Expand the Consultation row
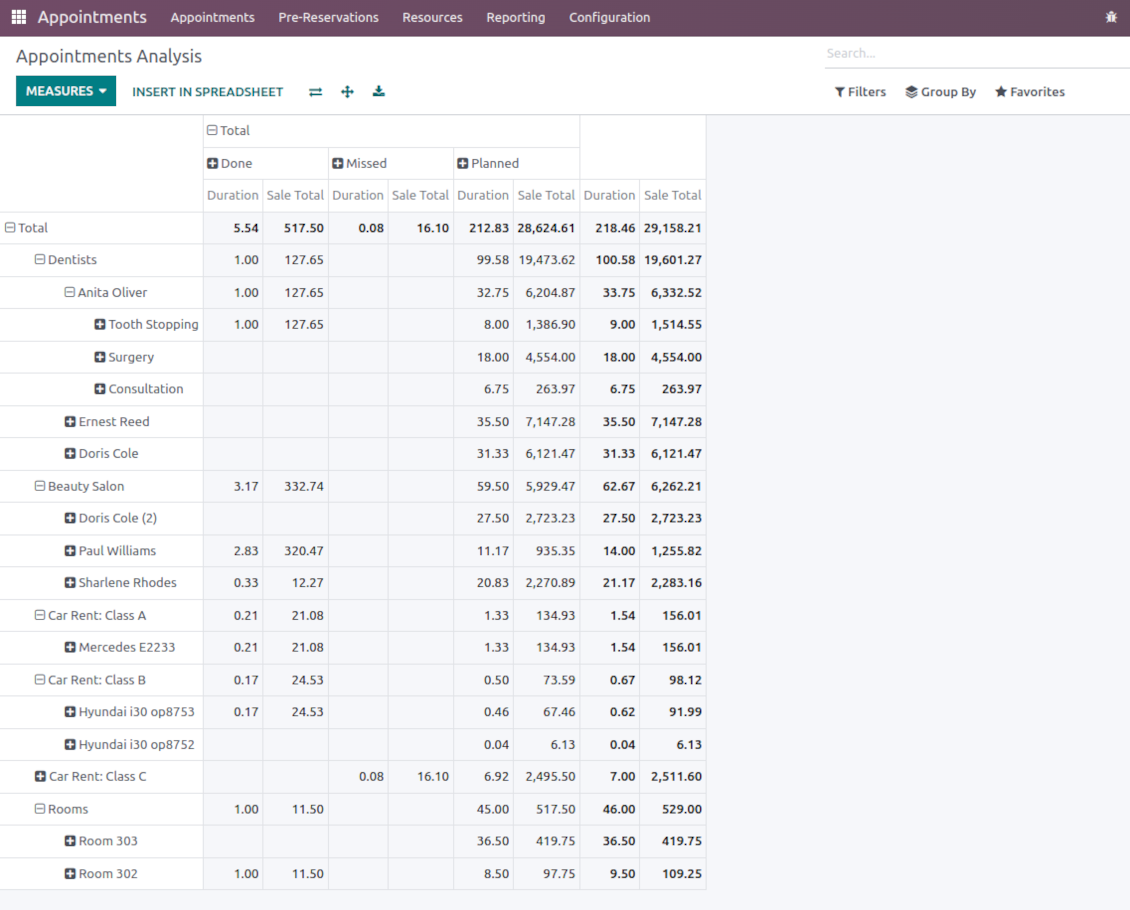This screenshot has width=1130, height=910. [x=139, y=389]
